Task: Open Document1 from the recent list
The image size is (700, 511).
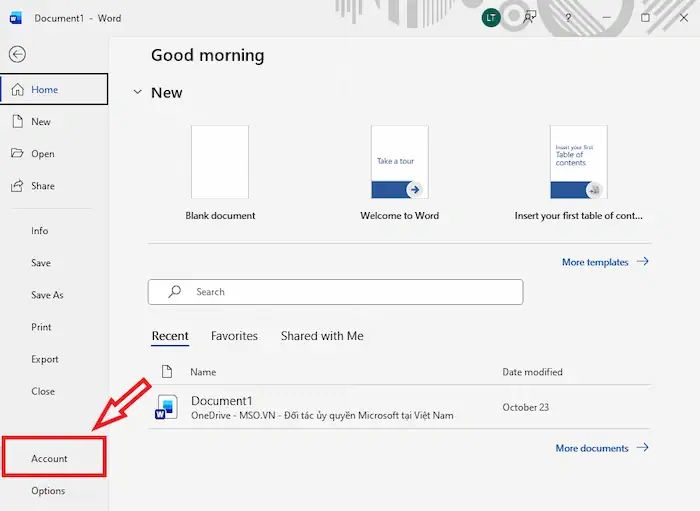Action: [x=220, y=401]
